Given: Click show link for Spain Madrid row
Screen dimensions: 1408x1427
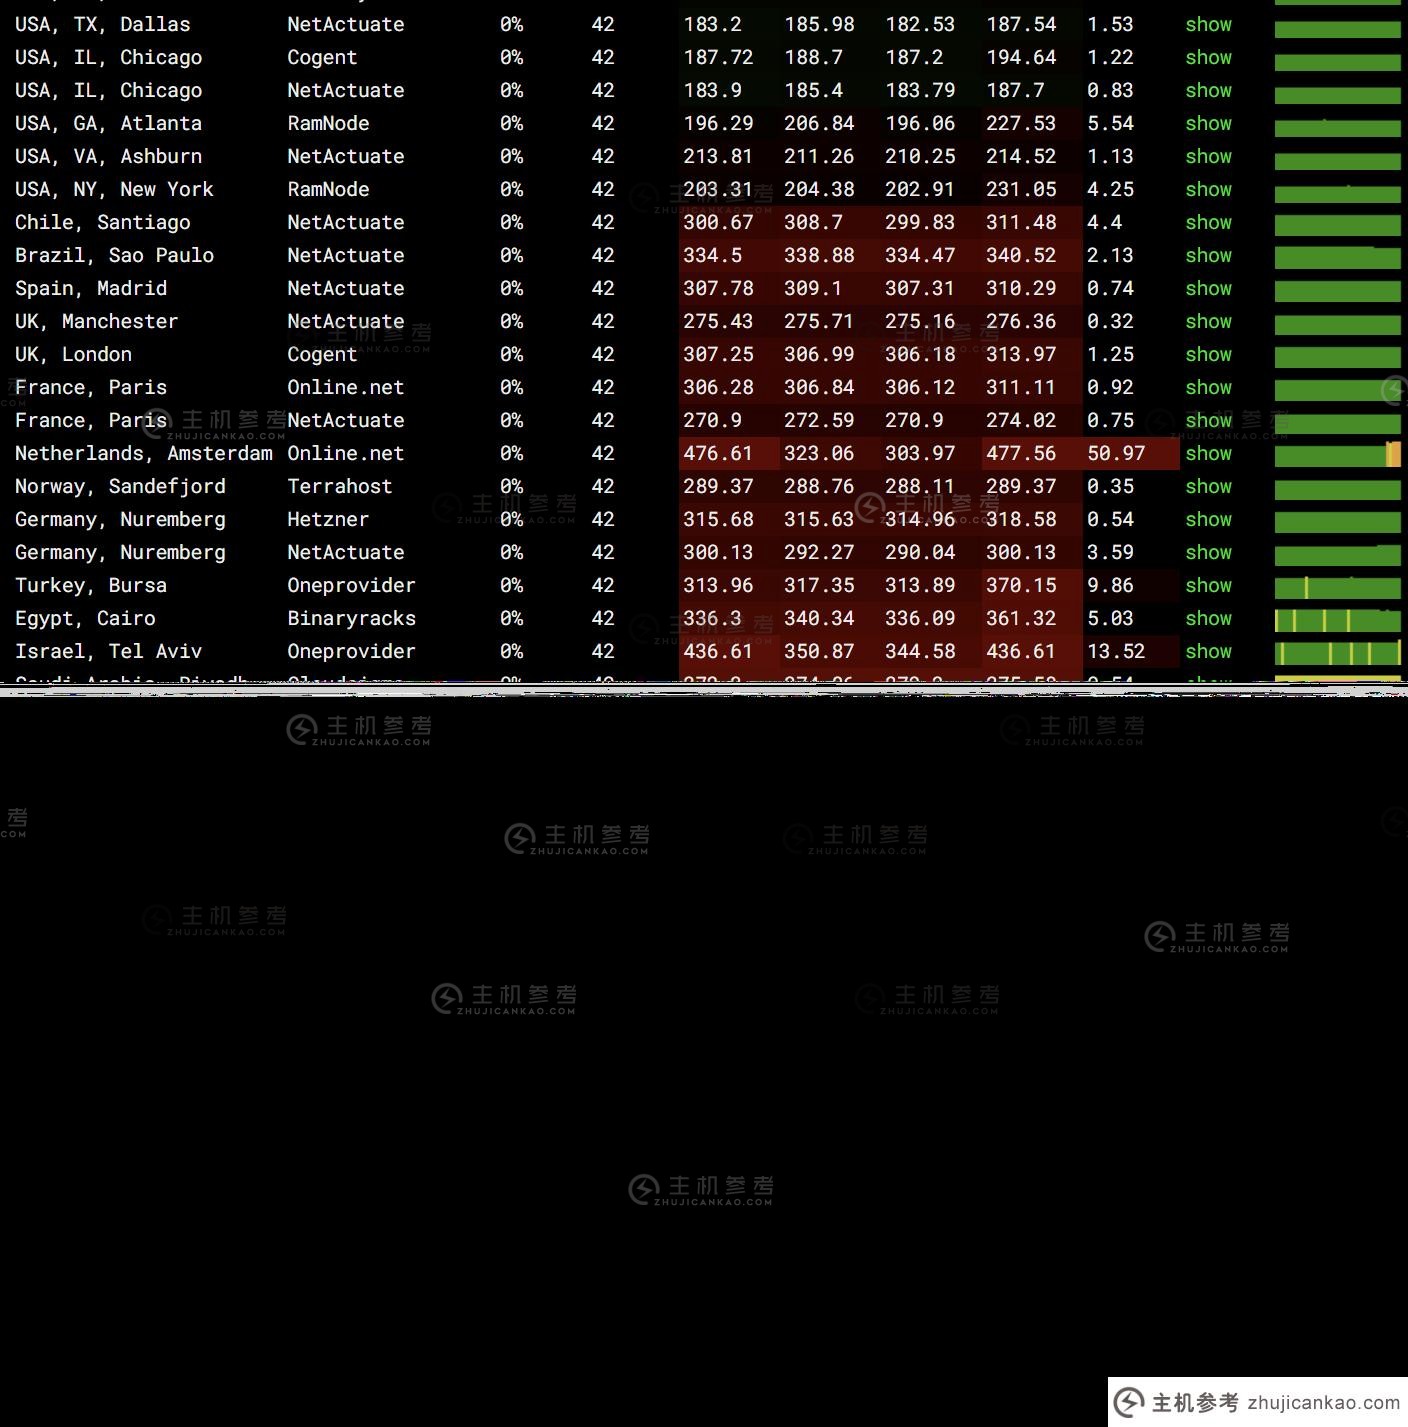Looking at the screenshot, I should [1208, 288].
